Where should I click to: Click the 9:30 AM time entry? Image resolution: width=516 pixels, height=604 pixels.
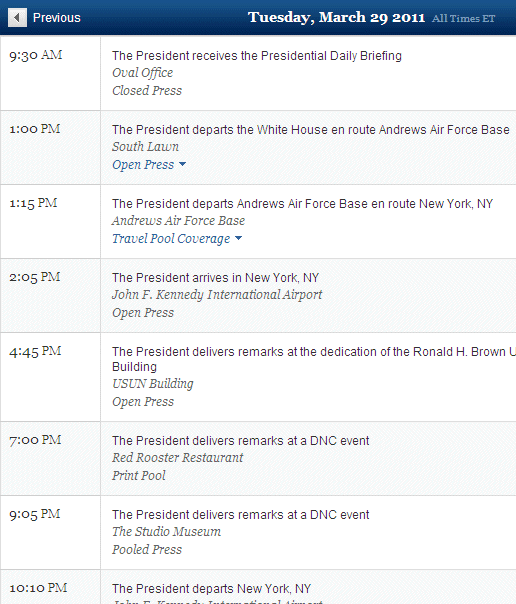pos(35,55)
